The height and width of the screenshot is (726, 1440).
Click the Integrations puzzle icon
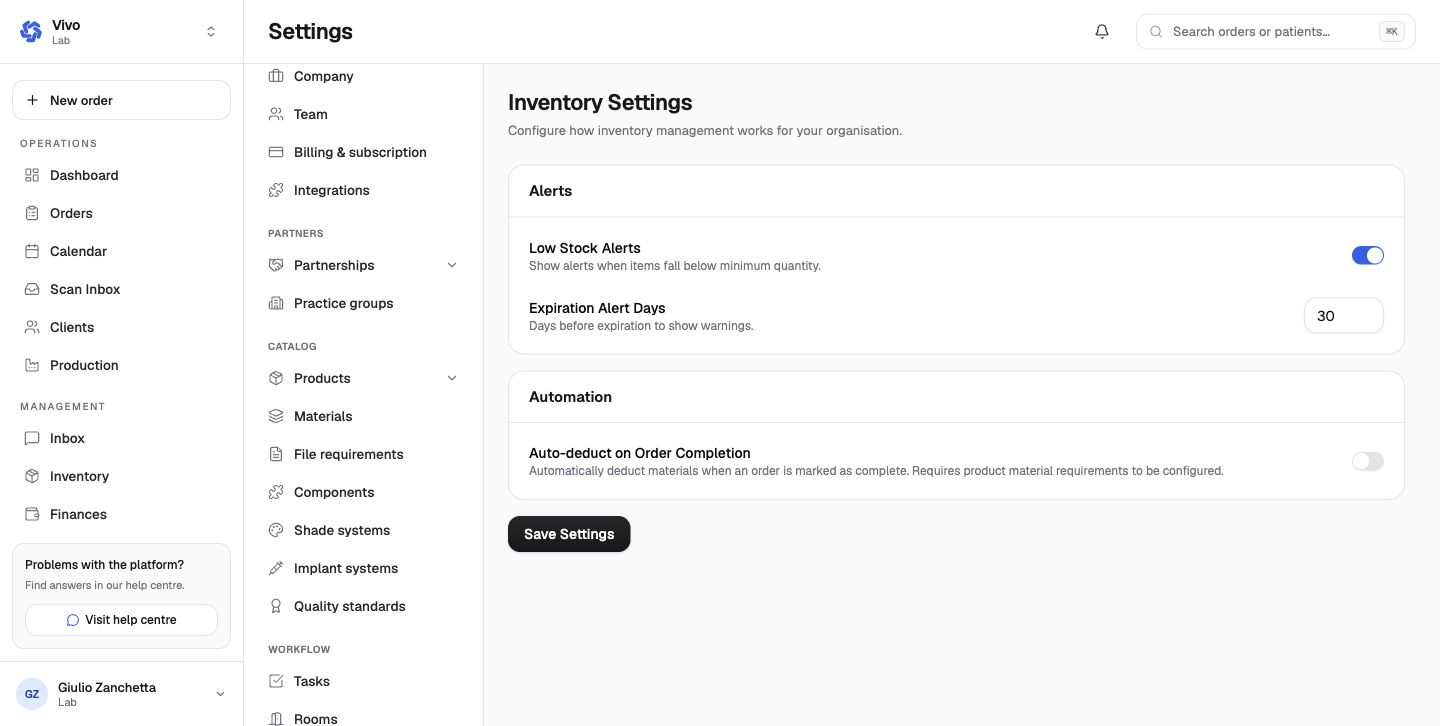click(x=276, y=190)
